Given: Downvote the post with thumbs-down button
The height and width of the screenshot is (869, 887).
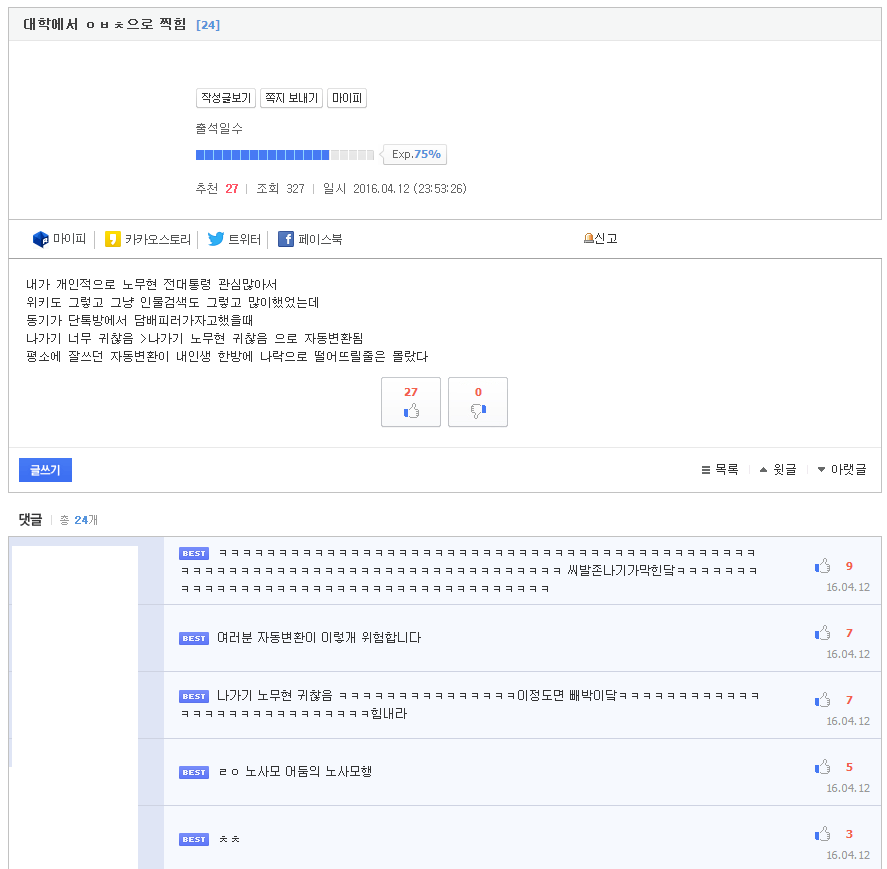Looking at the screenshot, I should pos(478,402).
